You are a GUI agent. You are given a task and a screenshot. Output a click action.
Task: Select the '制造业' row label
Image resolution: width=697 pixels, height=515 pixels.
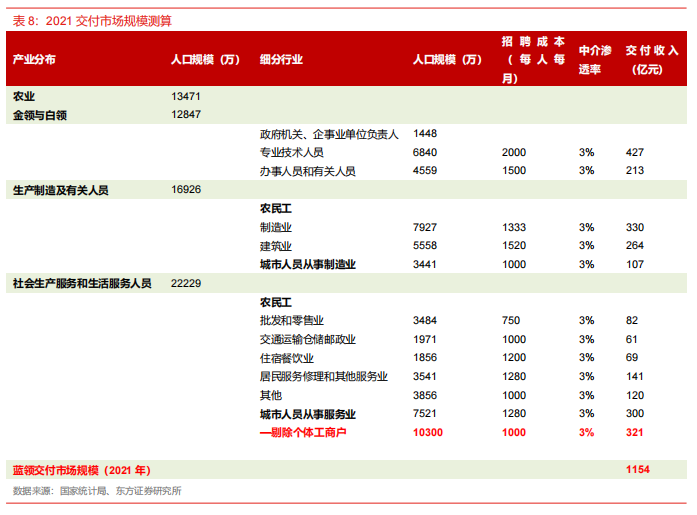pos(276,228)
